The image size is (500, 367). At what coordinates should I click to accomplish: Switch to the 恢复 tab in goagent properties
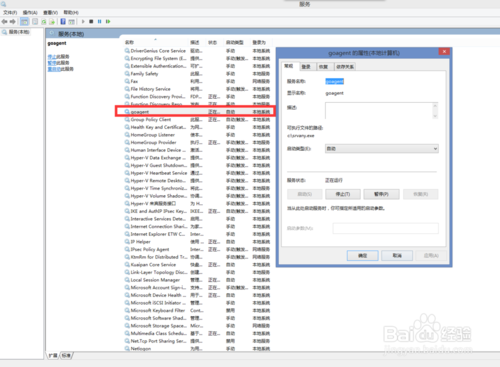tap(323, 67)
